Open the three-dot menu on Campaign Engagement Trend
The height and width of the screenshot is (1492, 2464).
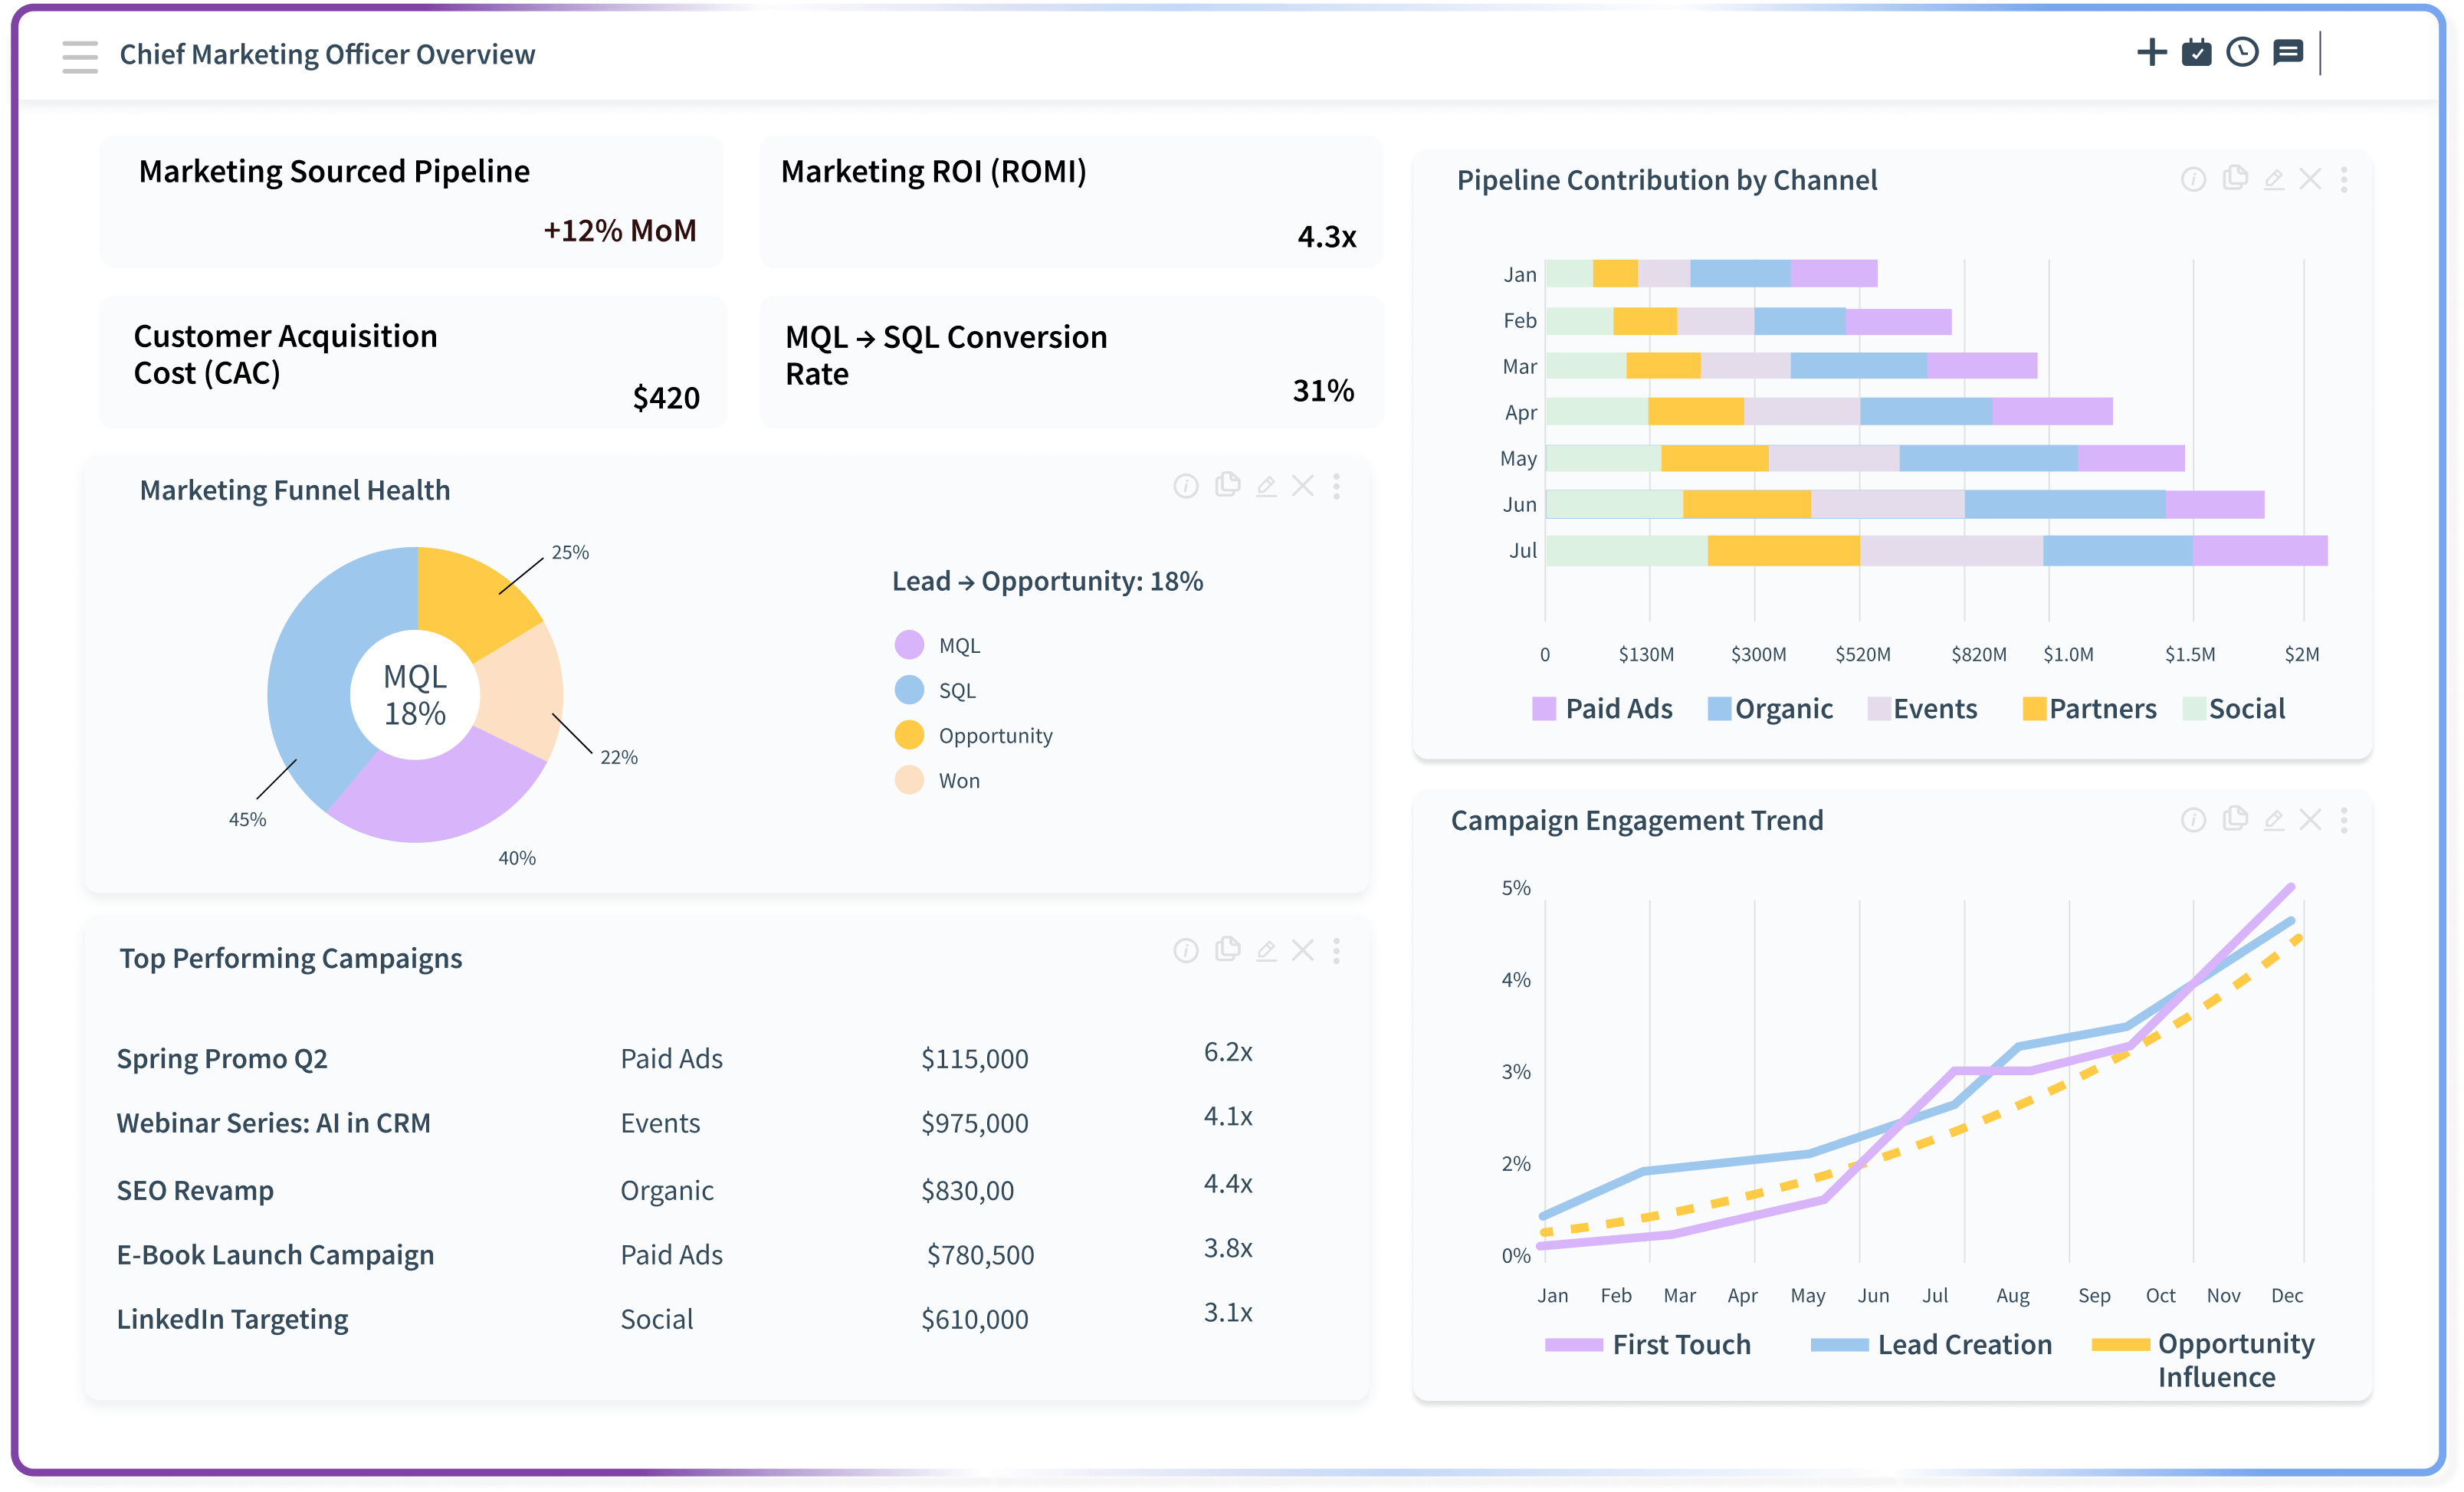pos(2345,819)
